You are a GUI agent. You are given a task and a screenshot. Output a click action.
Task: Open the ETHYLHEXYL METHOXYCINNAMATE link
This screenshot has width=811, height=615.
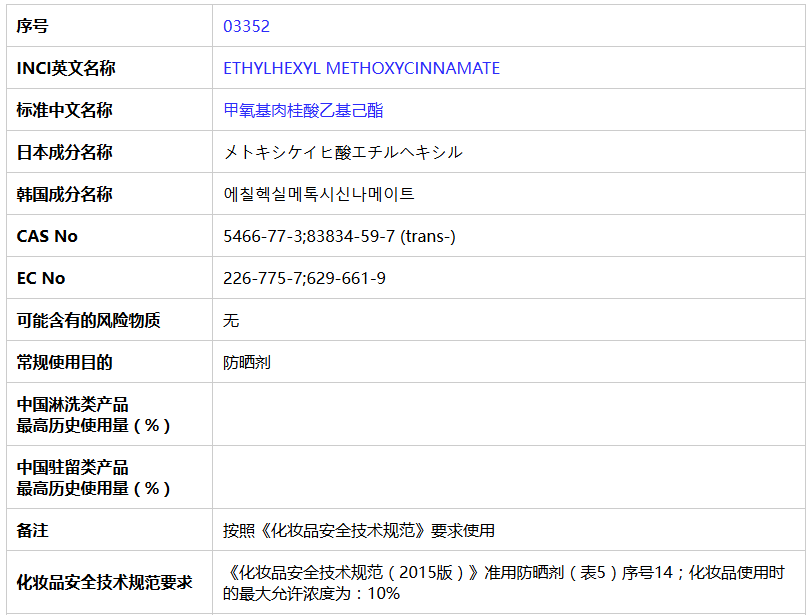click(362, 68)
